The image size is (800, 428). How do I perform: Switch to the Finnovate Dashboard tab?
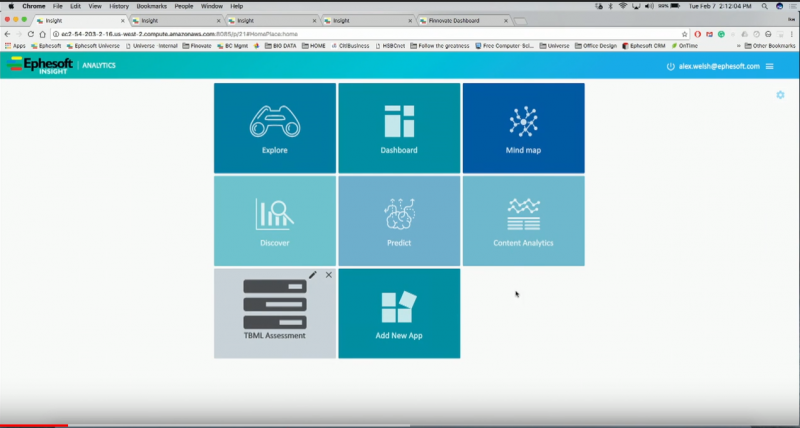(463, 21)
